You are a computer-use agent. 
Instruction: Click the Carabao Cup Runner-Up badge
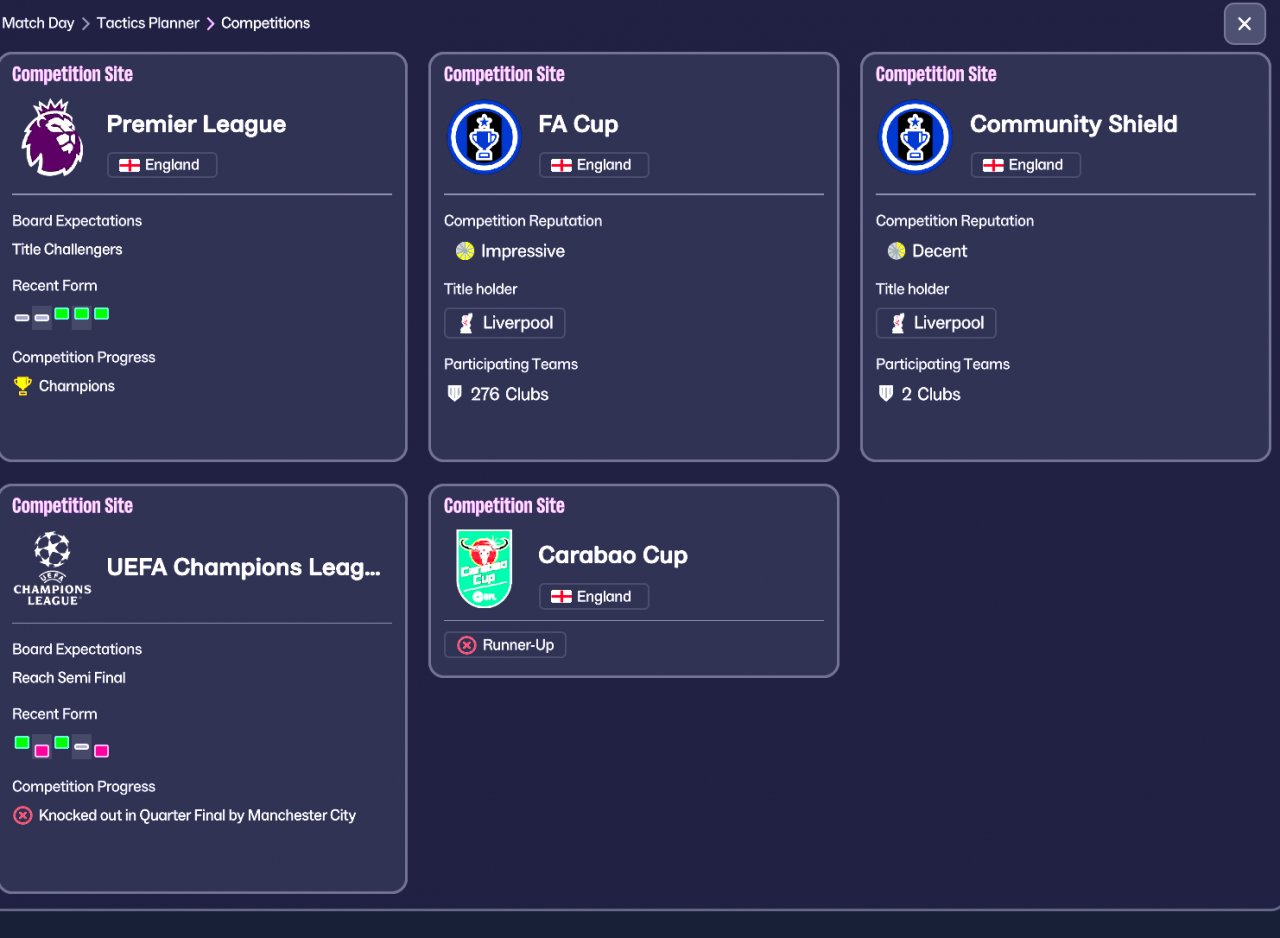[505, 645]
